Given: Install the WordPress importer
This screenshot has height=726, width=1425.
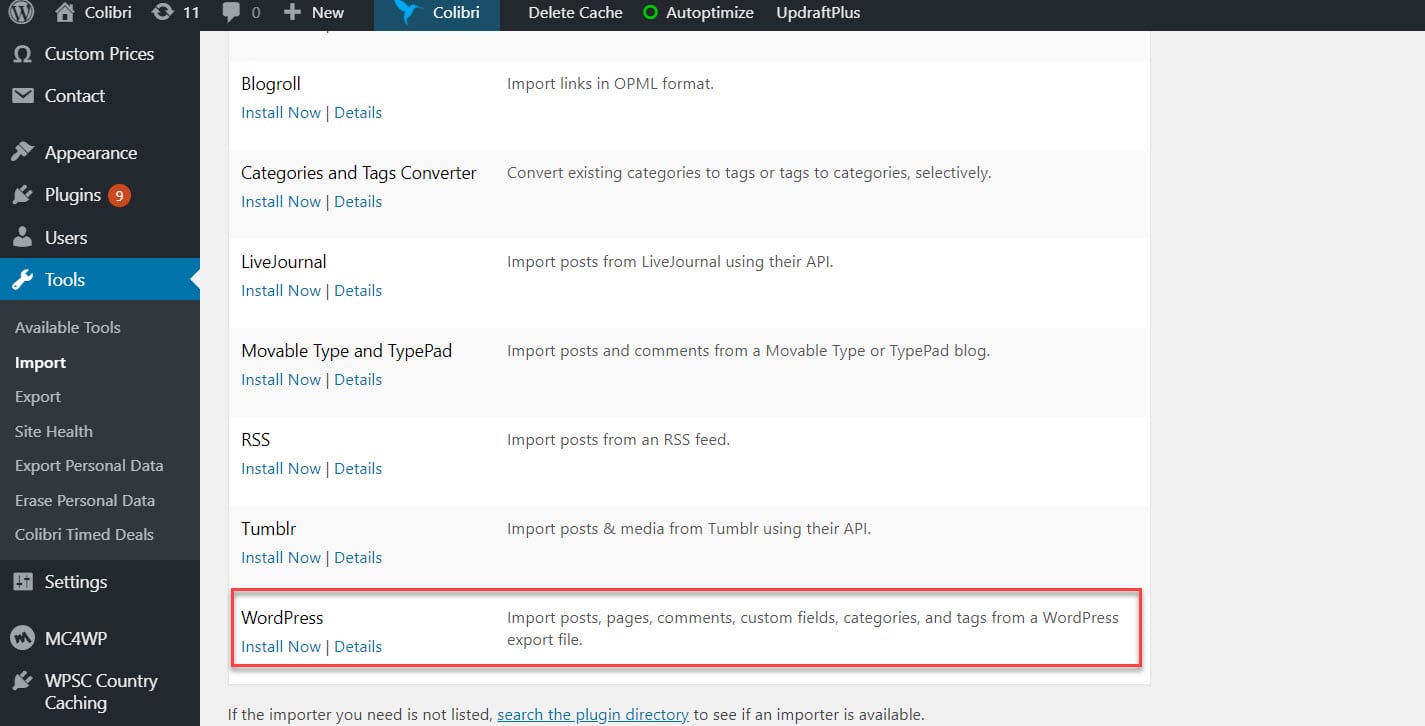Looking at the screenshot, I should pyautogui.click(x=280, y=646).
